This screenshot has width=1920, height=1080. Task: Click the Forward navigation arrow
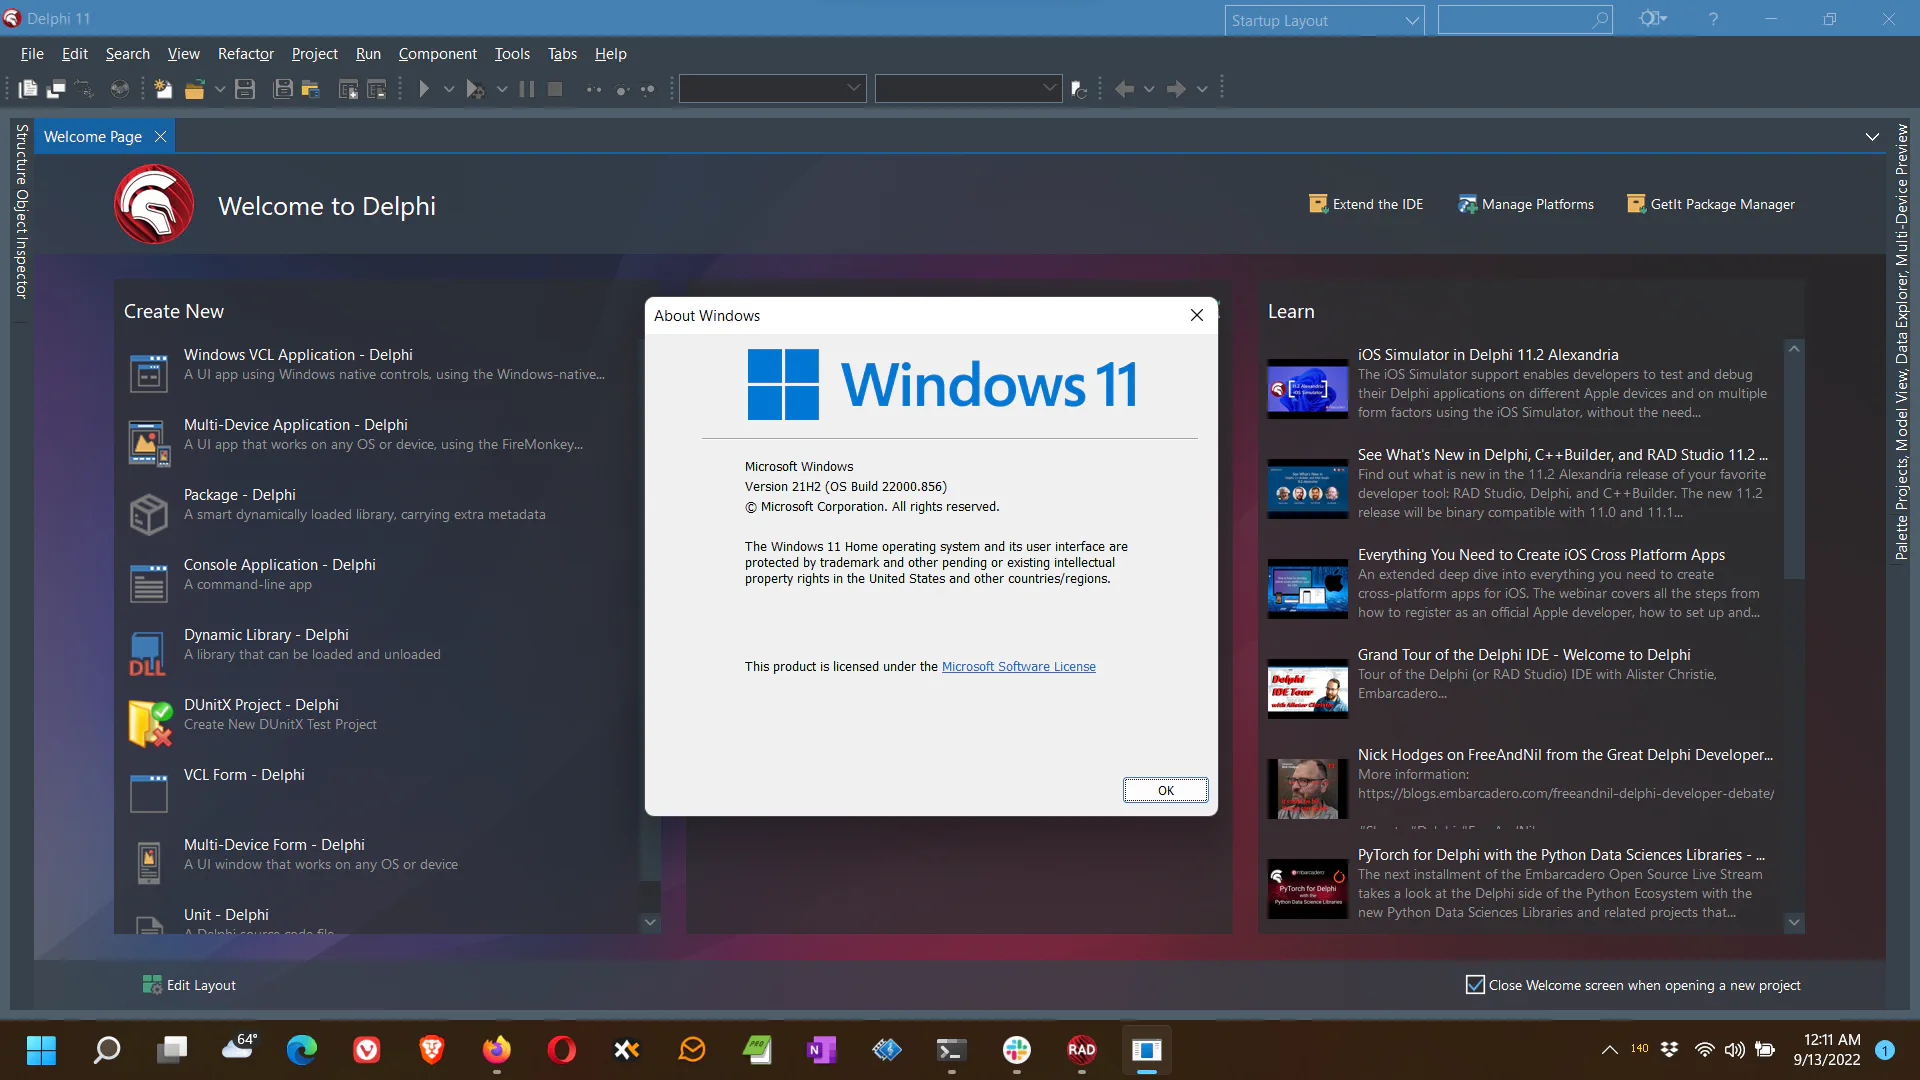coord(1177,89)
